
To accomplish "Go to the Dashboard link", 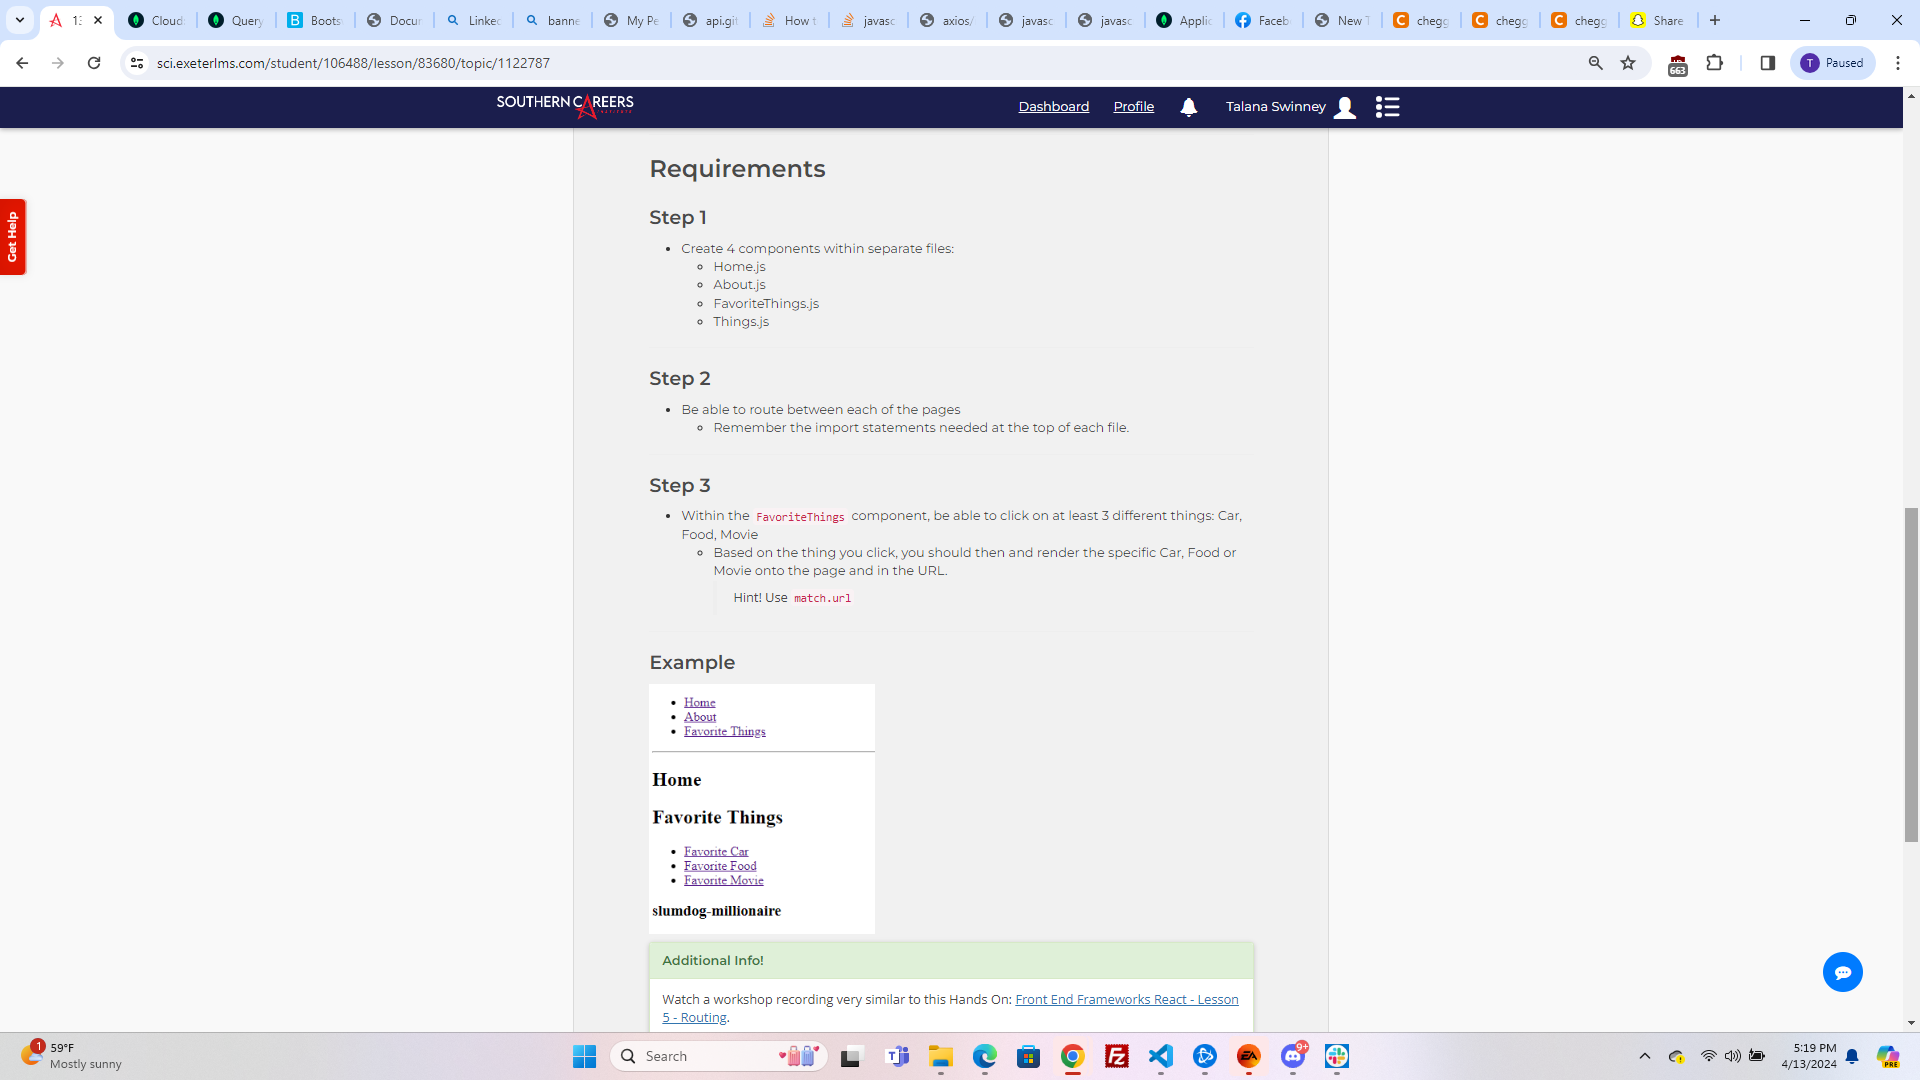I will (1053, 106).
